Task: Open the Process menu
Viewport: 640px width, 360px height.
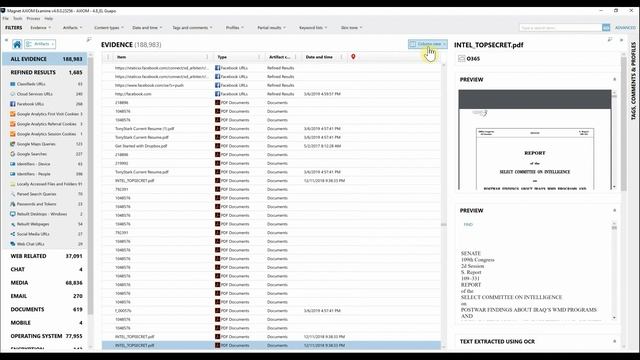Action: [33, 19]
